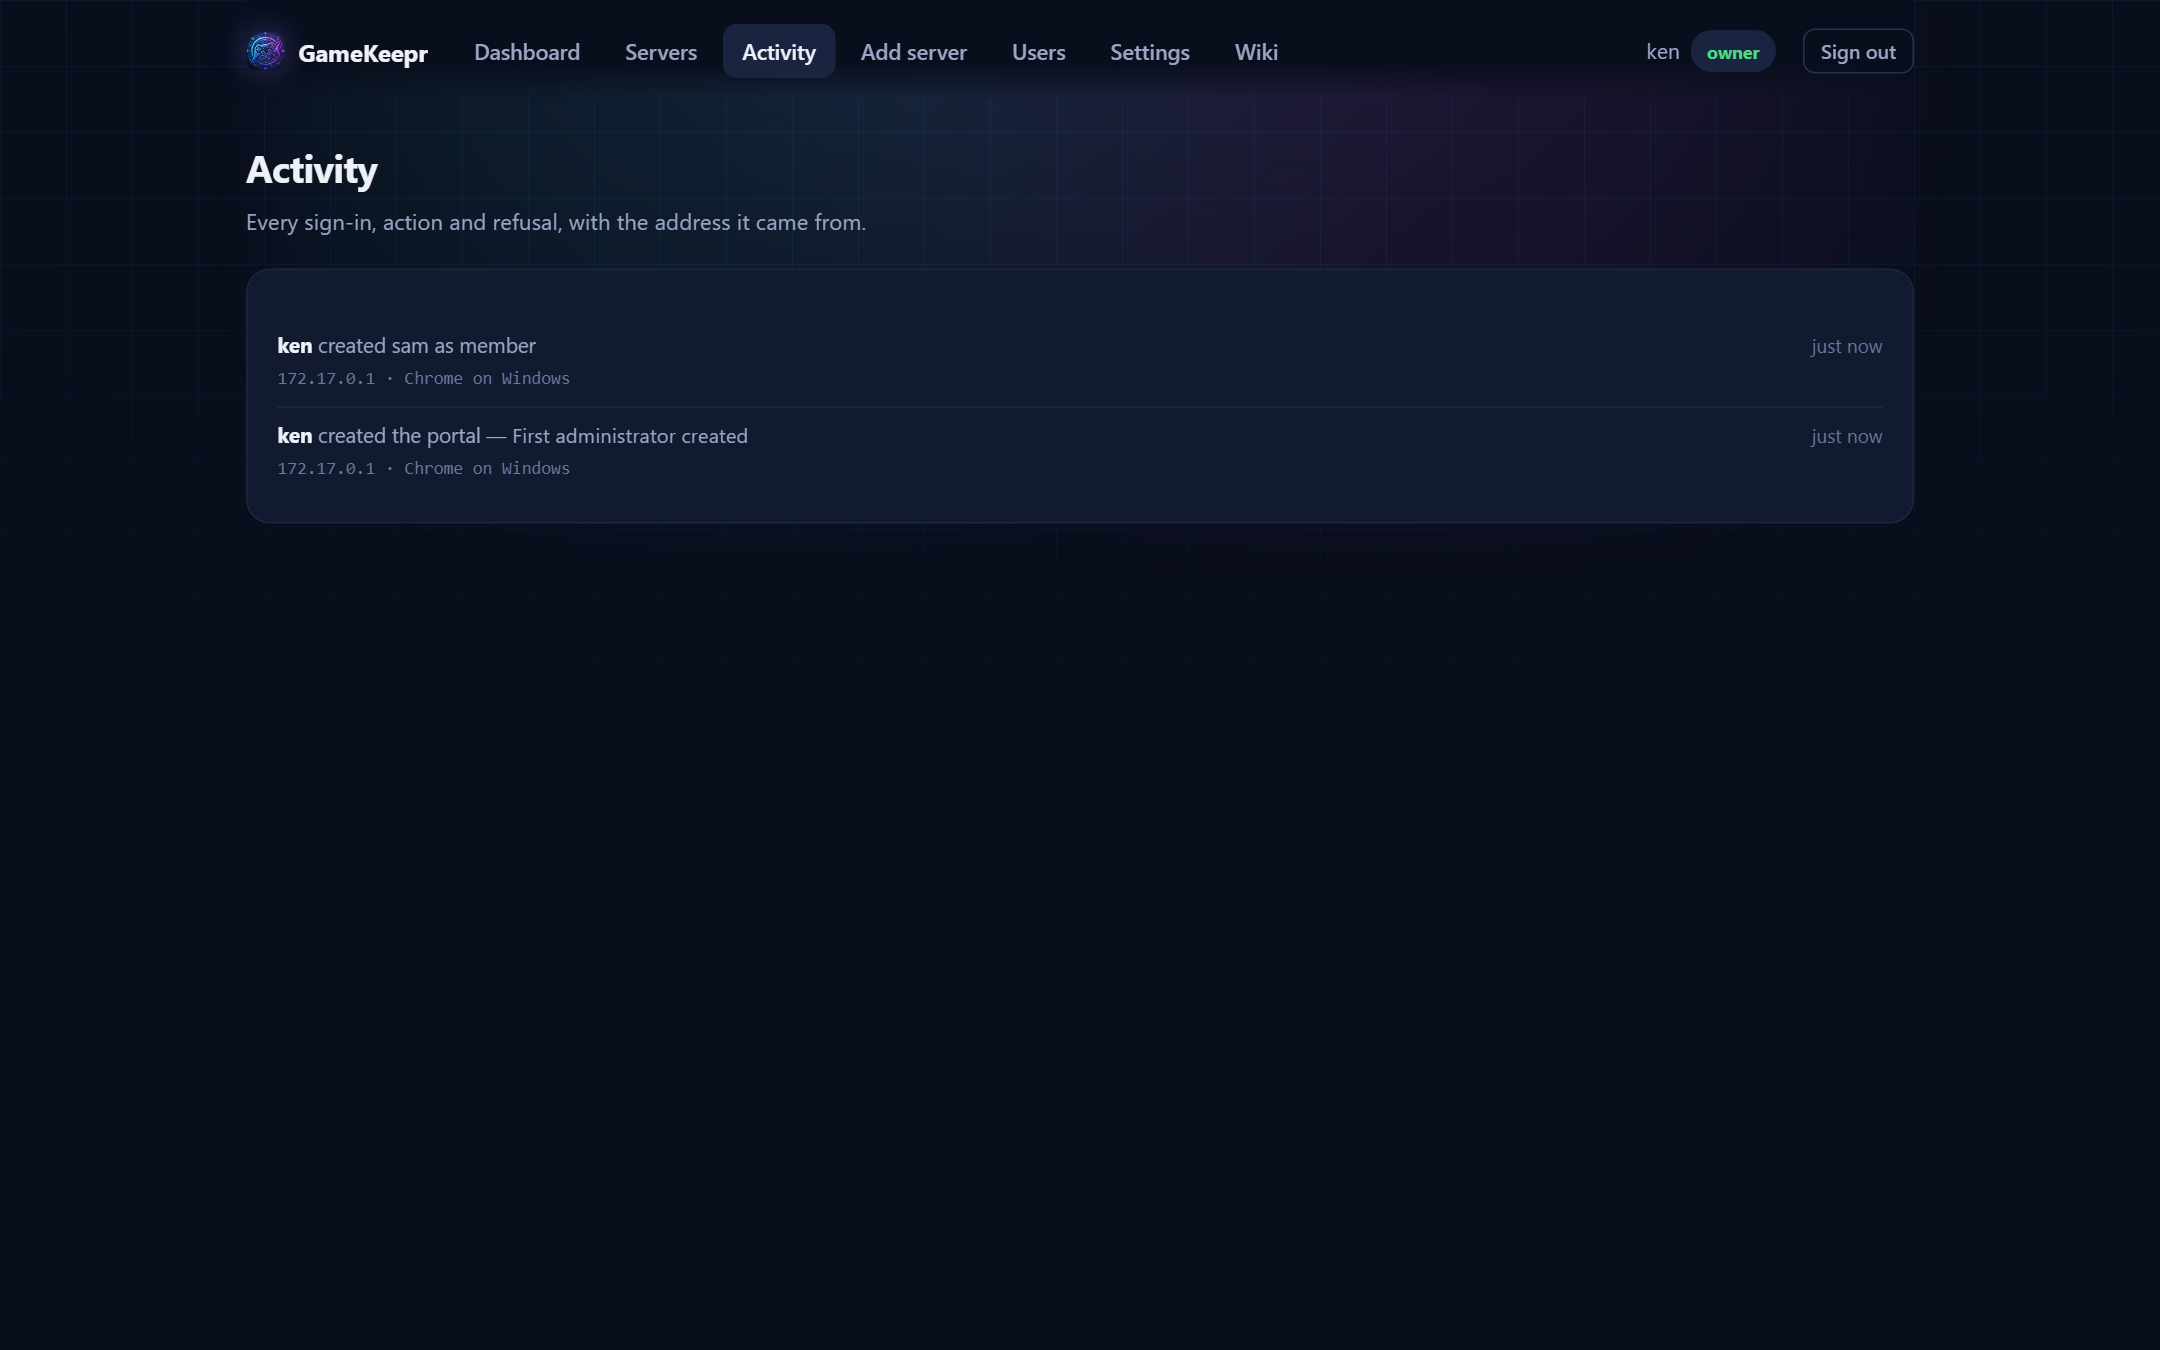Click 'just now' timestamp for sam creation
The image size is (2160, 1350).
point(1846,346)
